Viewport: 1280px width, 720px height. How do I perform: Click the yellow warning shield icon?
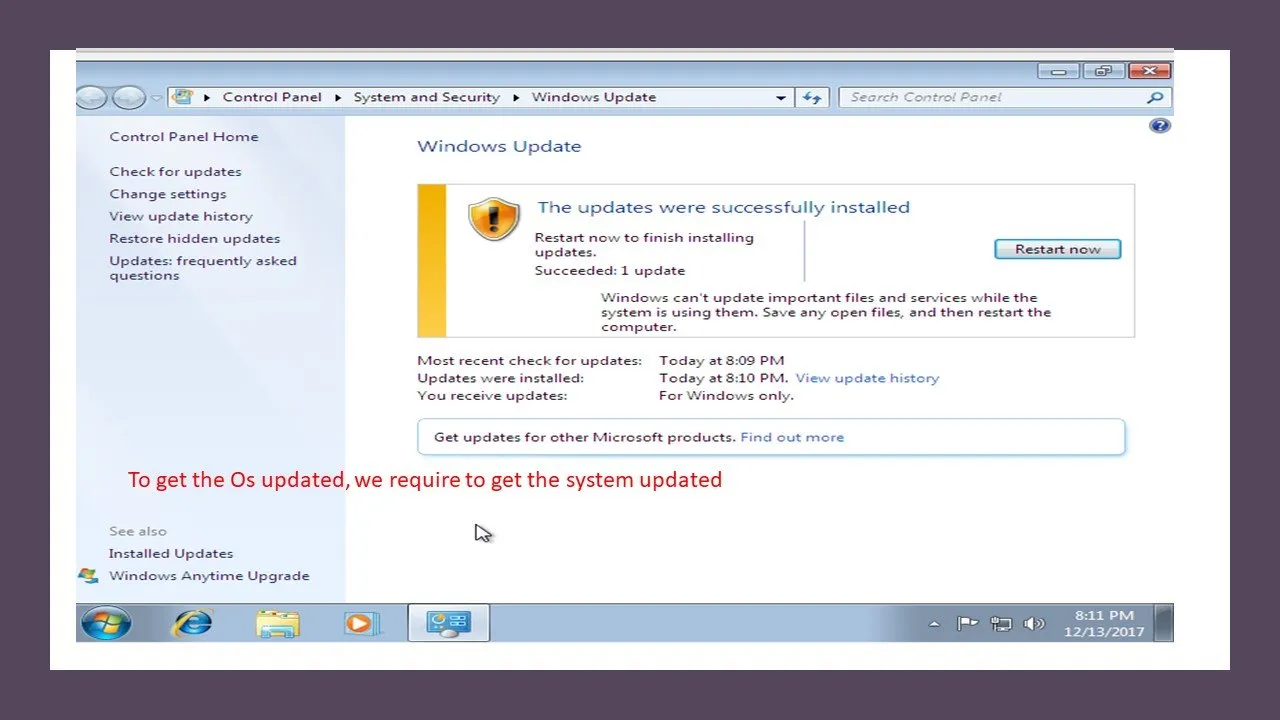[x=494, y=218]
